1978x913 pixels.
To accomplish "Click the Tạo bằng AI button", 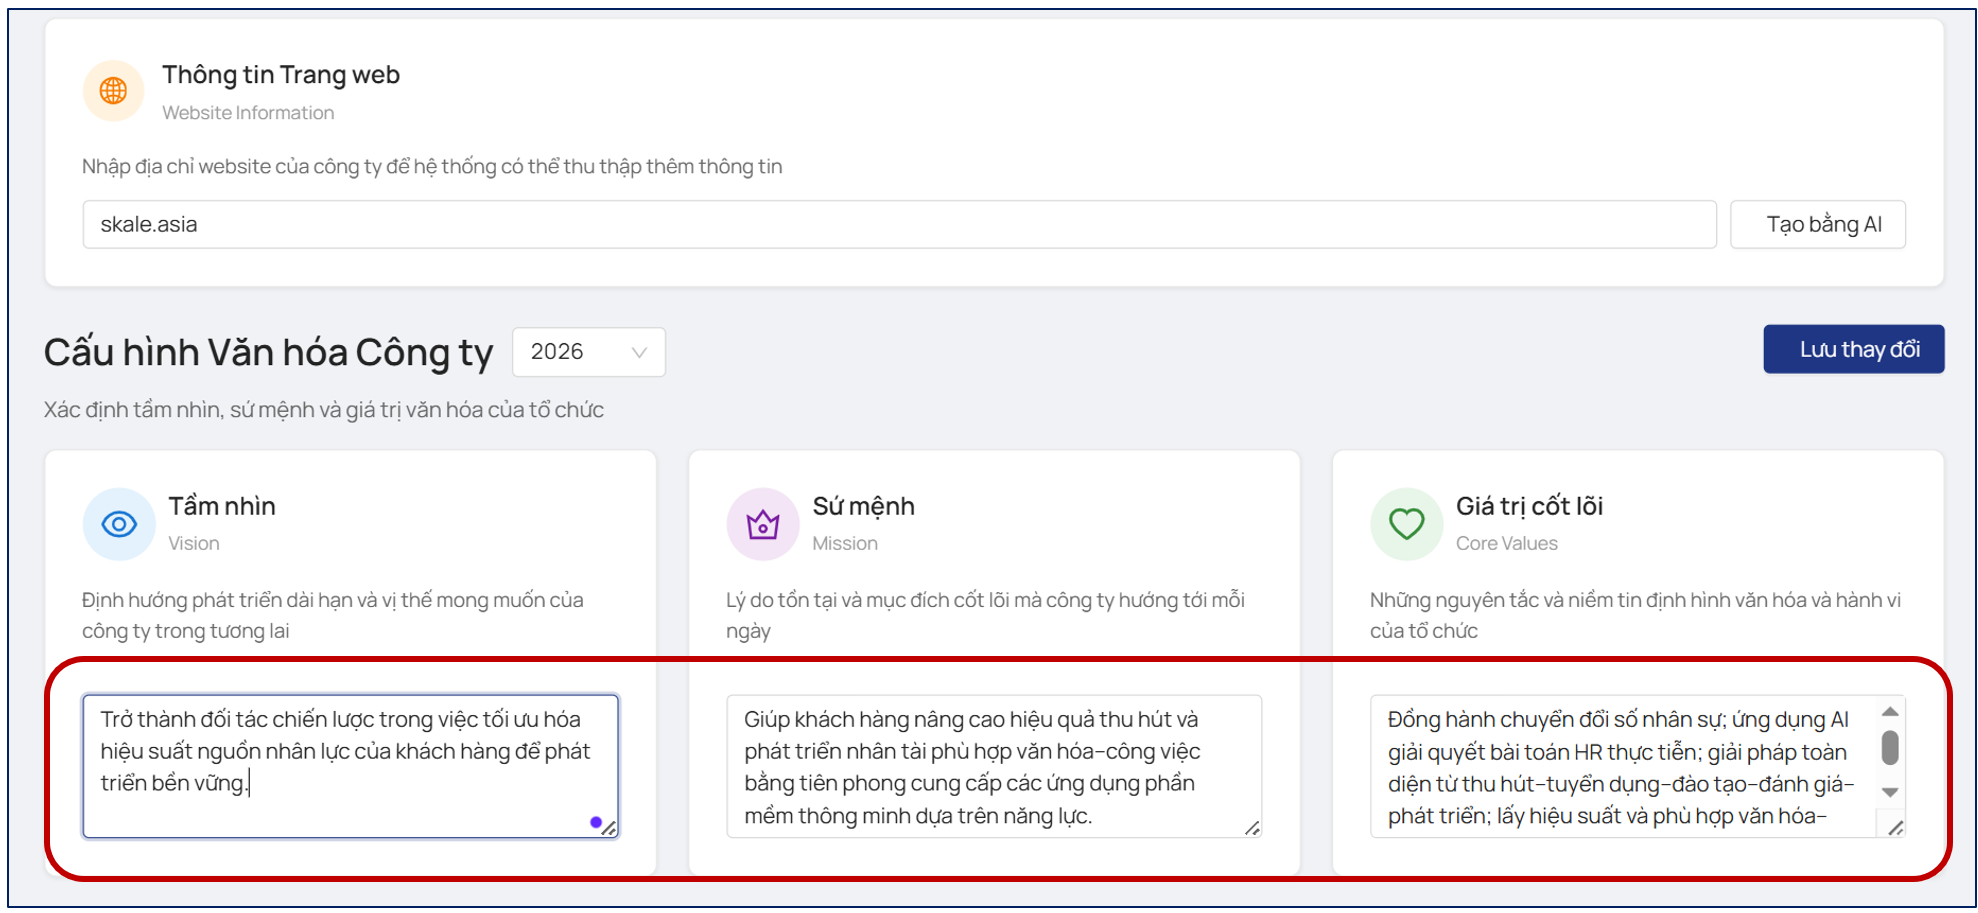I will pyautogui.click(x=1818, y=224).
